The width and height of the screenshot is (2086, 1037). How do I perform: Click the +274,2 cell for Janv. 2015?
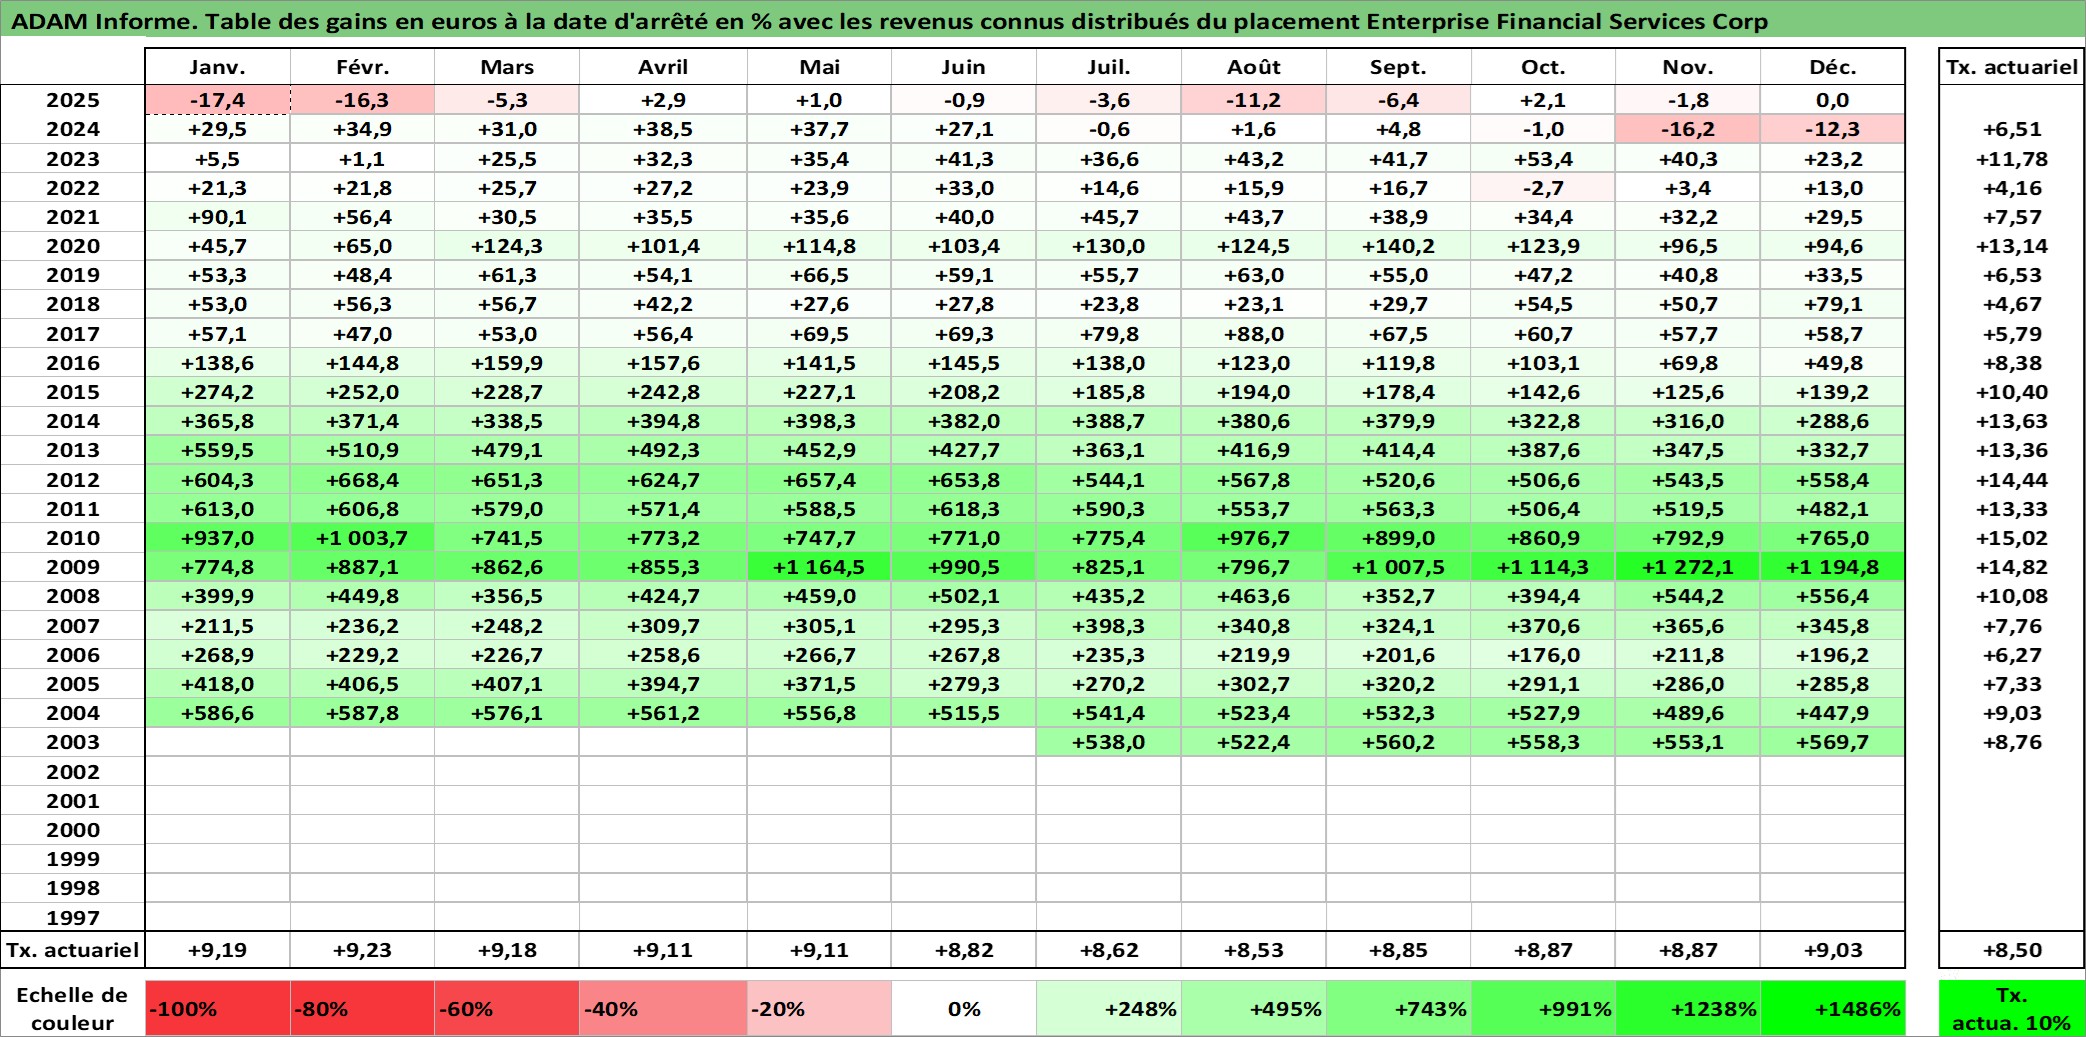click(218, 392)
